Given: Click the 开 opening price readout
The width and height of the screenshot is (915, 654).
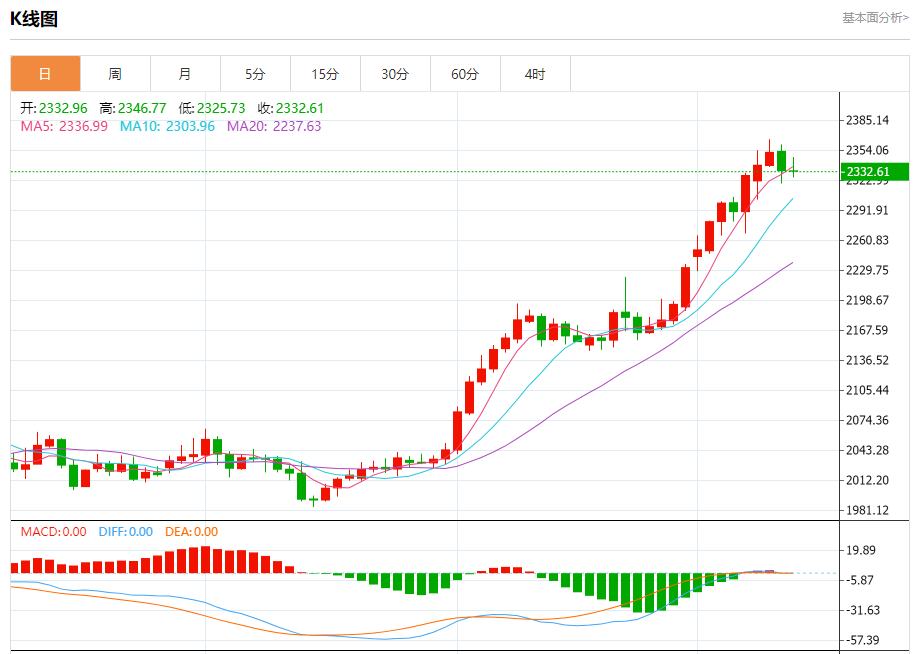Looking at the screenshot, I should (54, 108).
